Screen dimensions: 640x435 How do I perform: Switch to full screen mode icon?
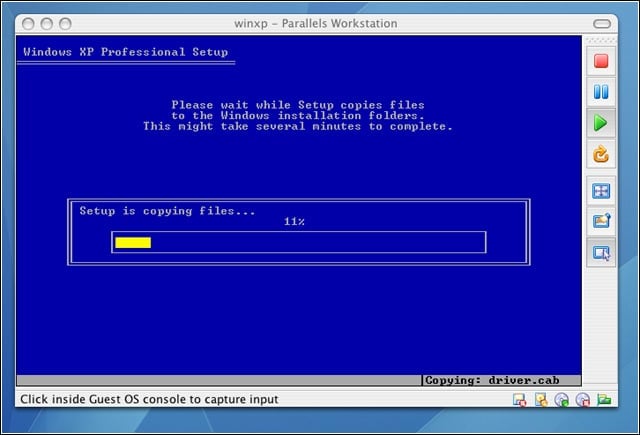[x=601, y=191]
